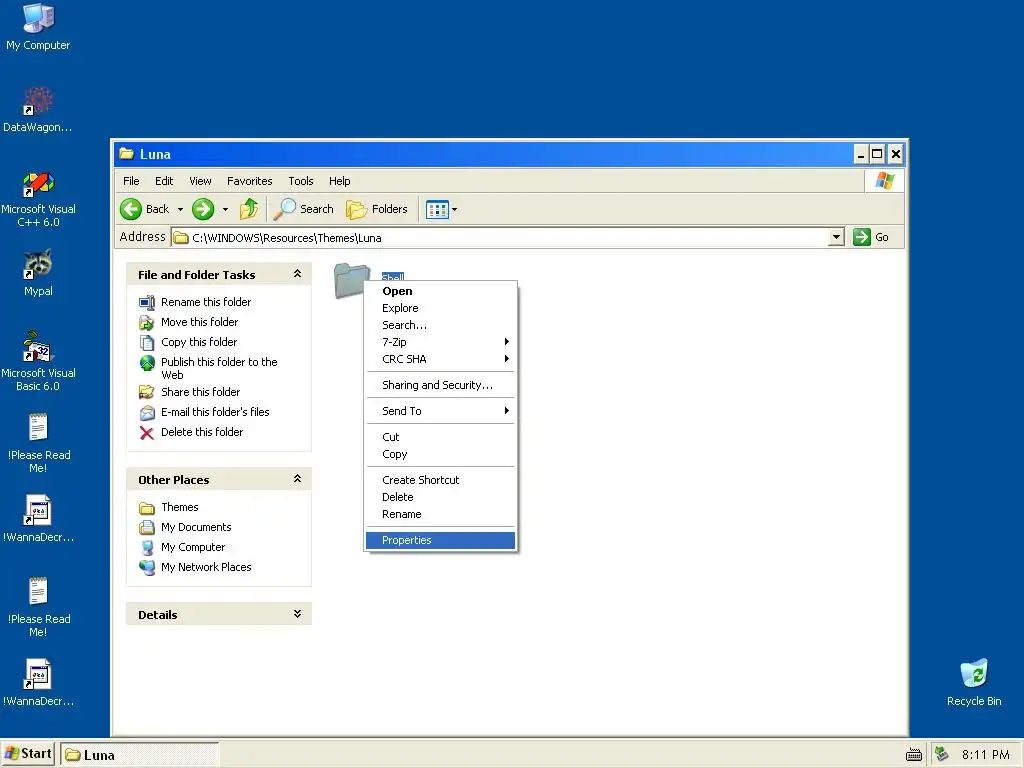
Task: Collapse the Other Places panel
Action: [297, 479]
